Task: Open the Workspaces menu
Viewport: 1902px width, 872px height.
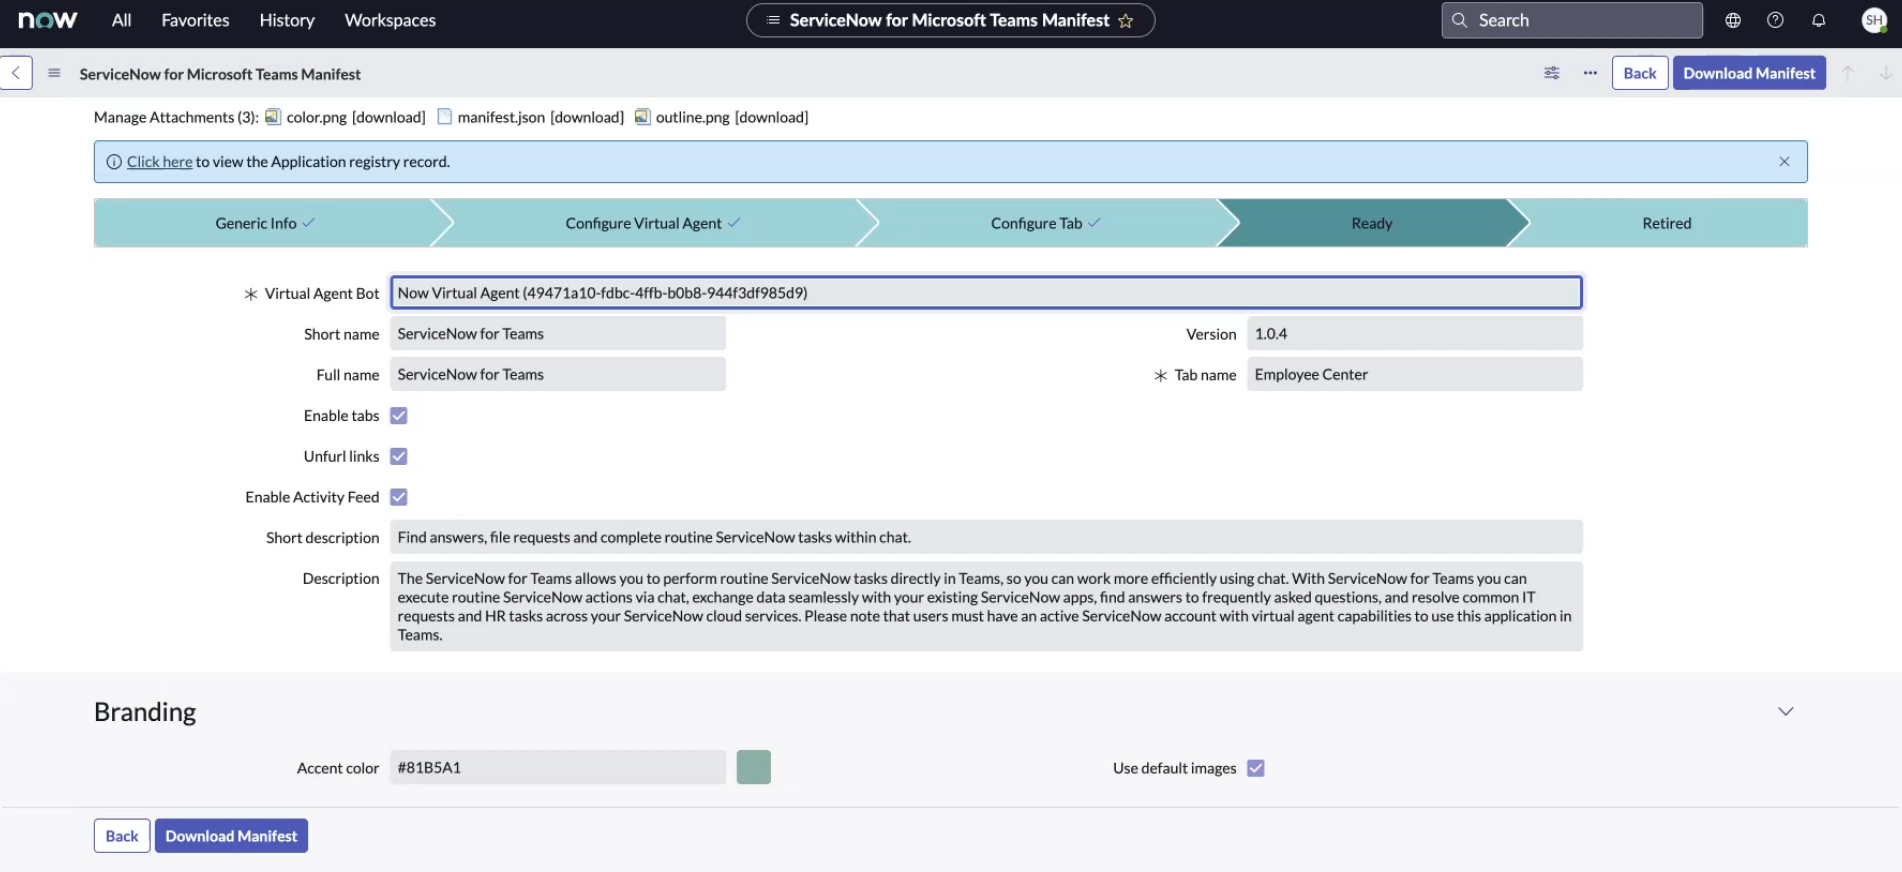Action: [390, 20]
